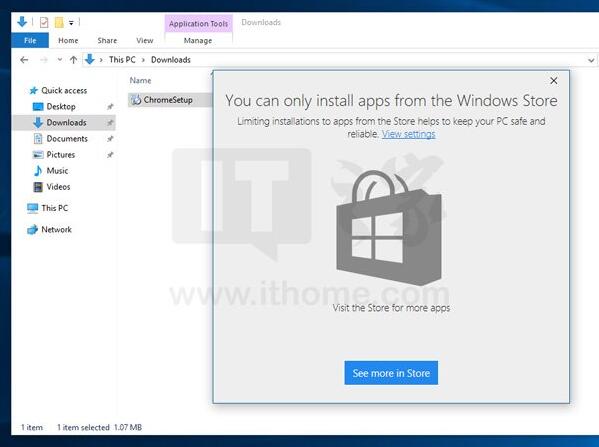Screen dimensions: 599x447
Task: Click the pin icon beside Documents
Action: [110, 139]
